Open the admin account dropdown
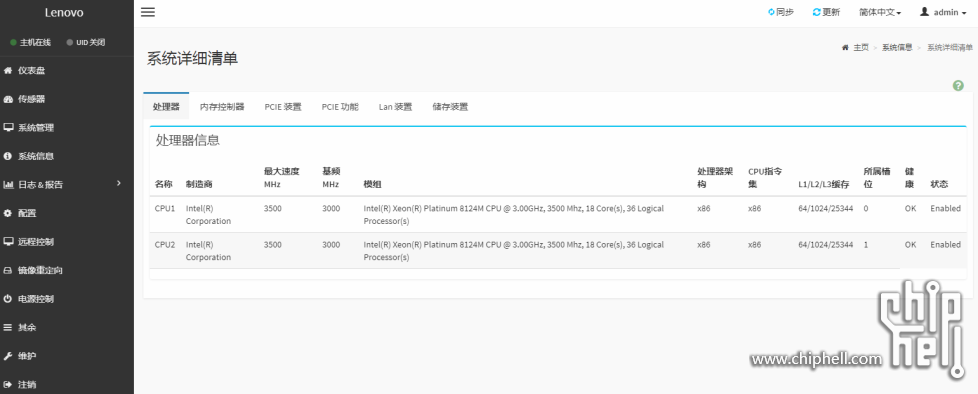 (943, 12)
